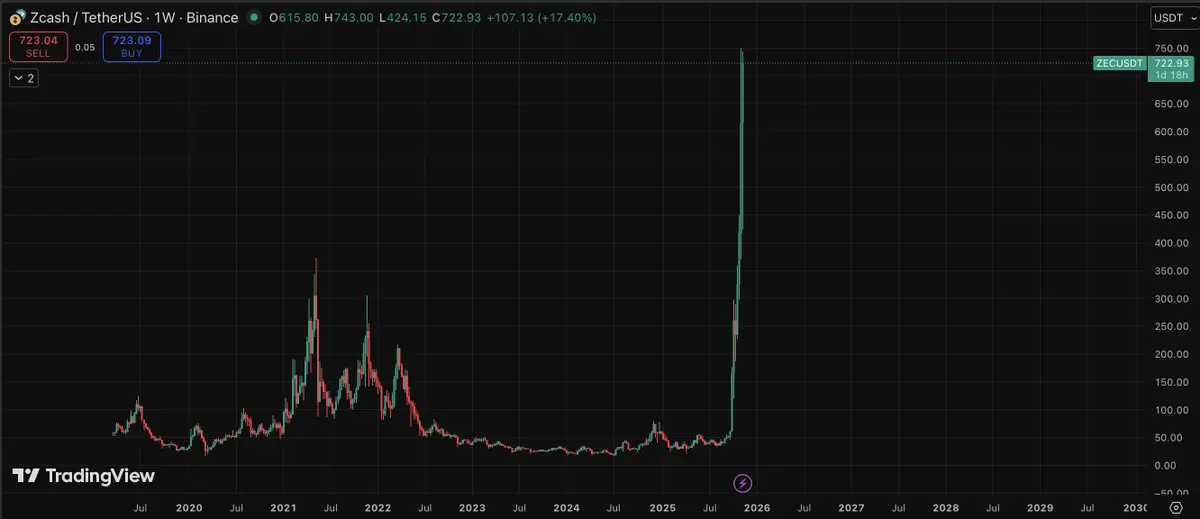Viewport: 1200px width, 519px height.
Task: Click the 2021 time axis label
Action: pyautogui.click(x=283, y=508)
